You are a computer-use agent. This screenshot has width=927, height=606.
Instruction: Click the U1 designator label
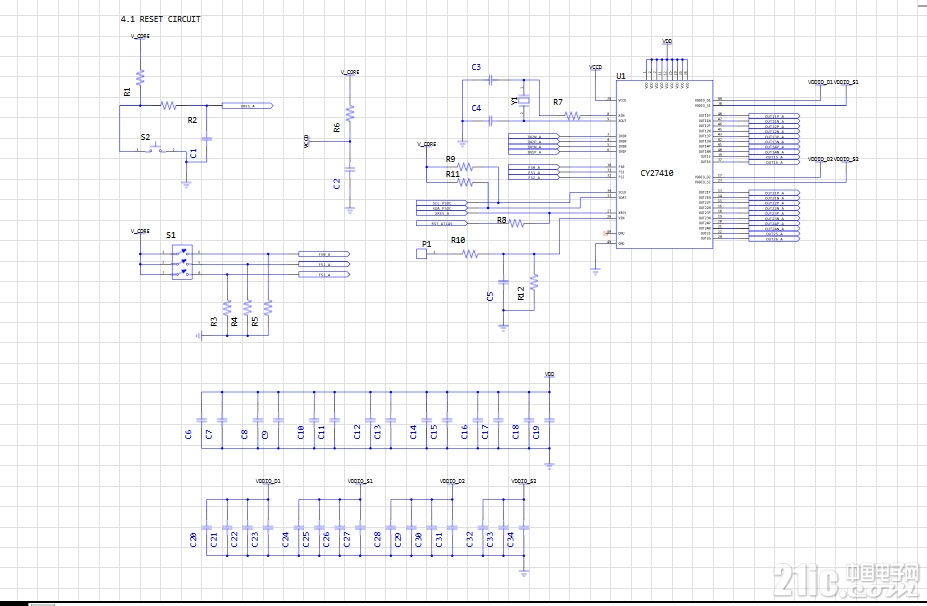tap(621, 76)
